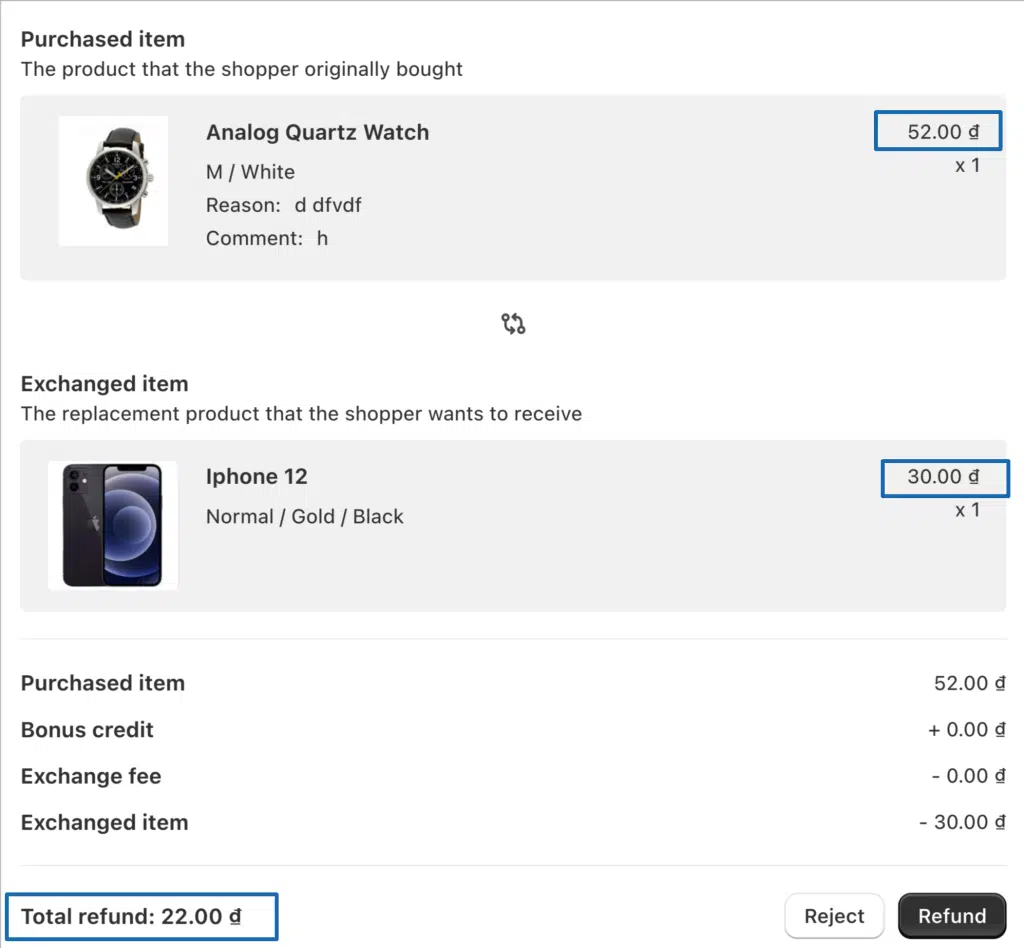This screenshot has width=1024, height=948.
Task: Click the exchange swap arrows icon
Action: [513, 324]
